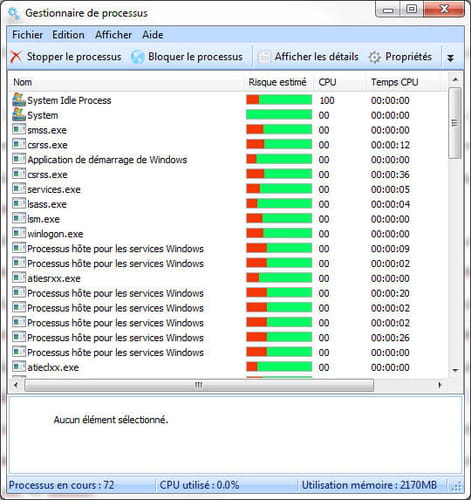Open the Afficher menu
The image size is (471, 500).
coord(113,35)
